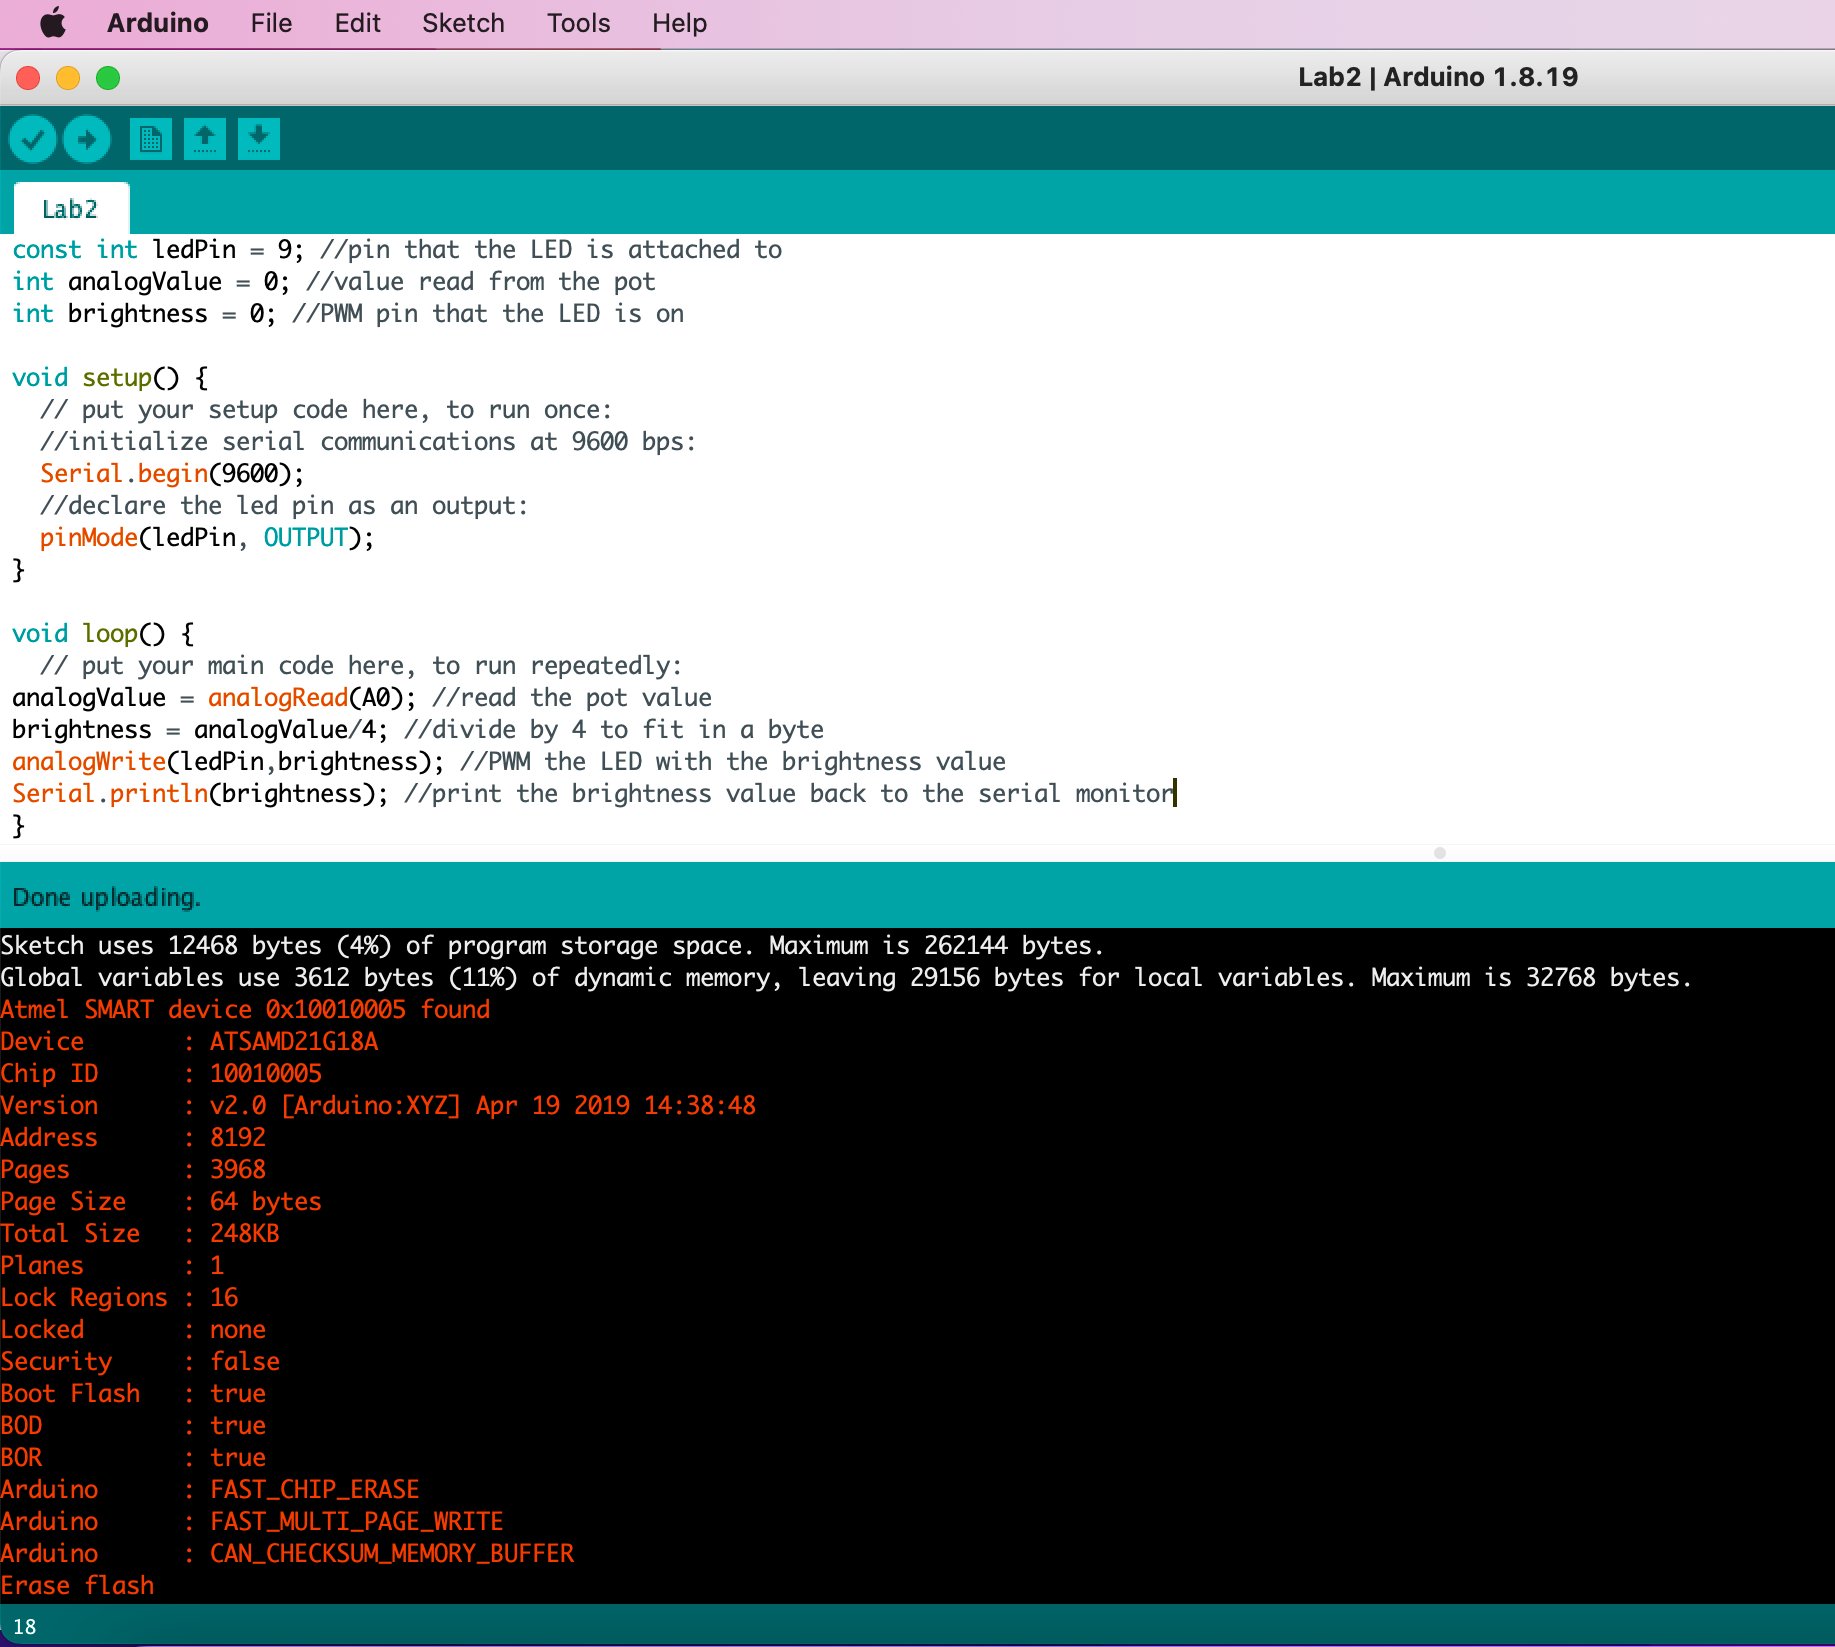Image resolution: width=1835 pixels, height=1647 pixels.
Task: Click the 'Lab2 | Arduino 1.8.19' window title
Action: [1438, 77]
